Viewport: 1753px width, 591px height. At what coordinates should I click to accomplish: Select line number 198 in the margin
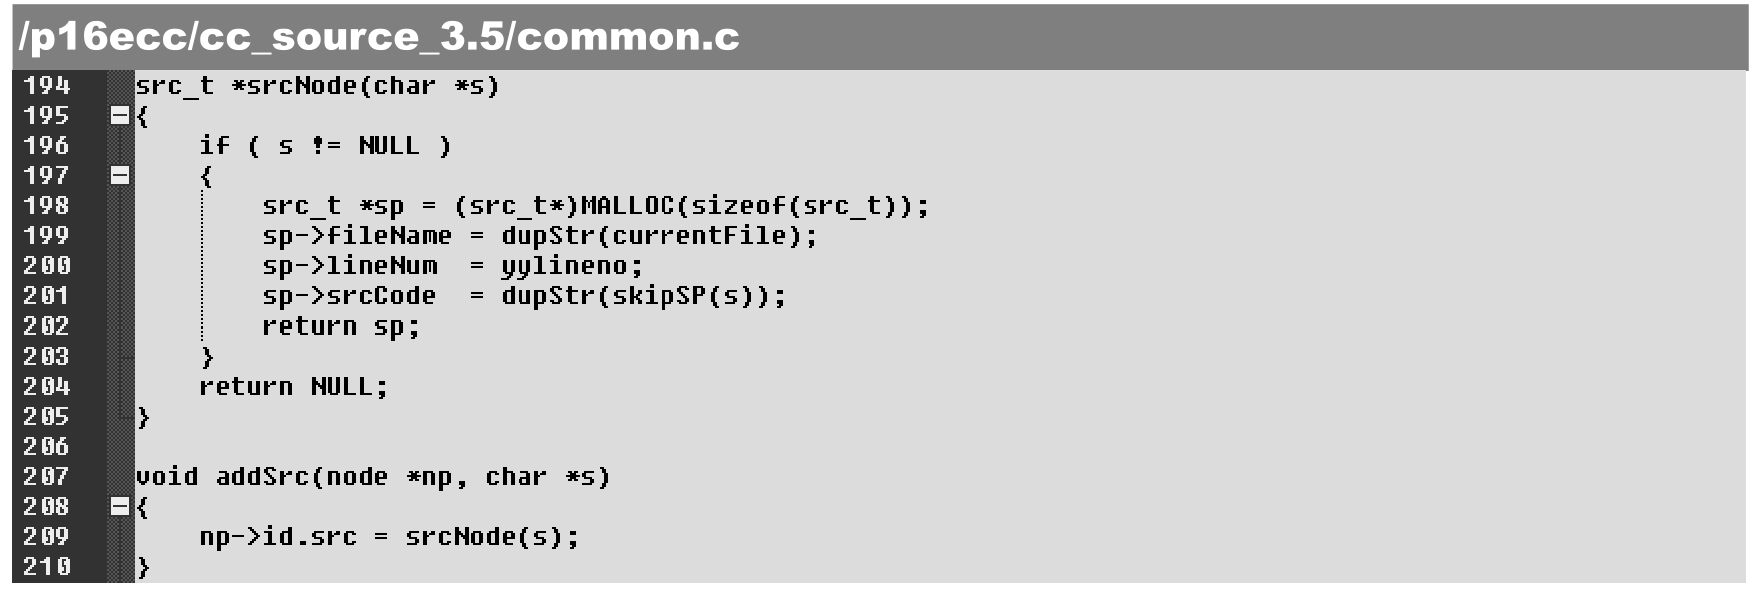tap(47, 206)
